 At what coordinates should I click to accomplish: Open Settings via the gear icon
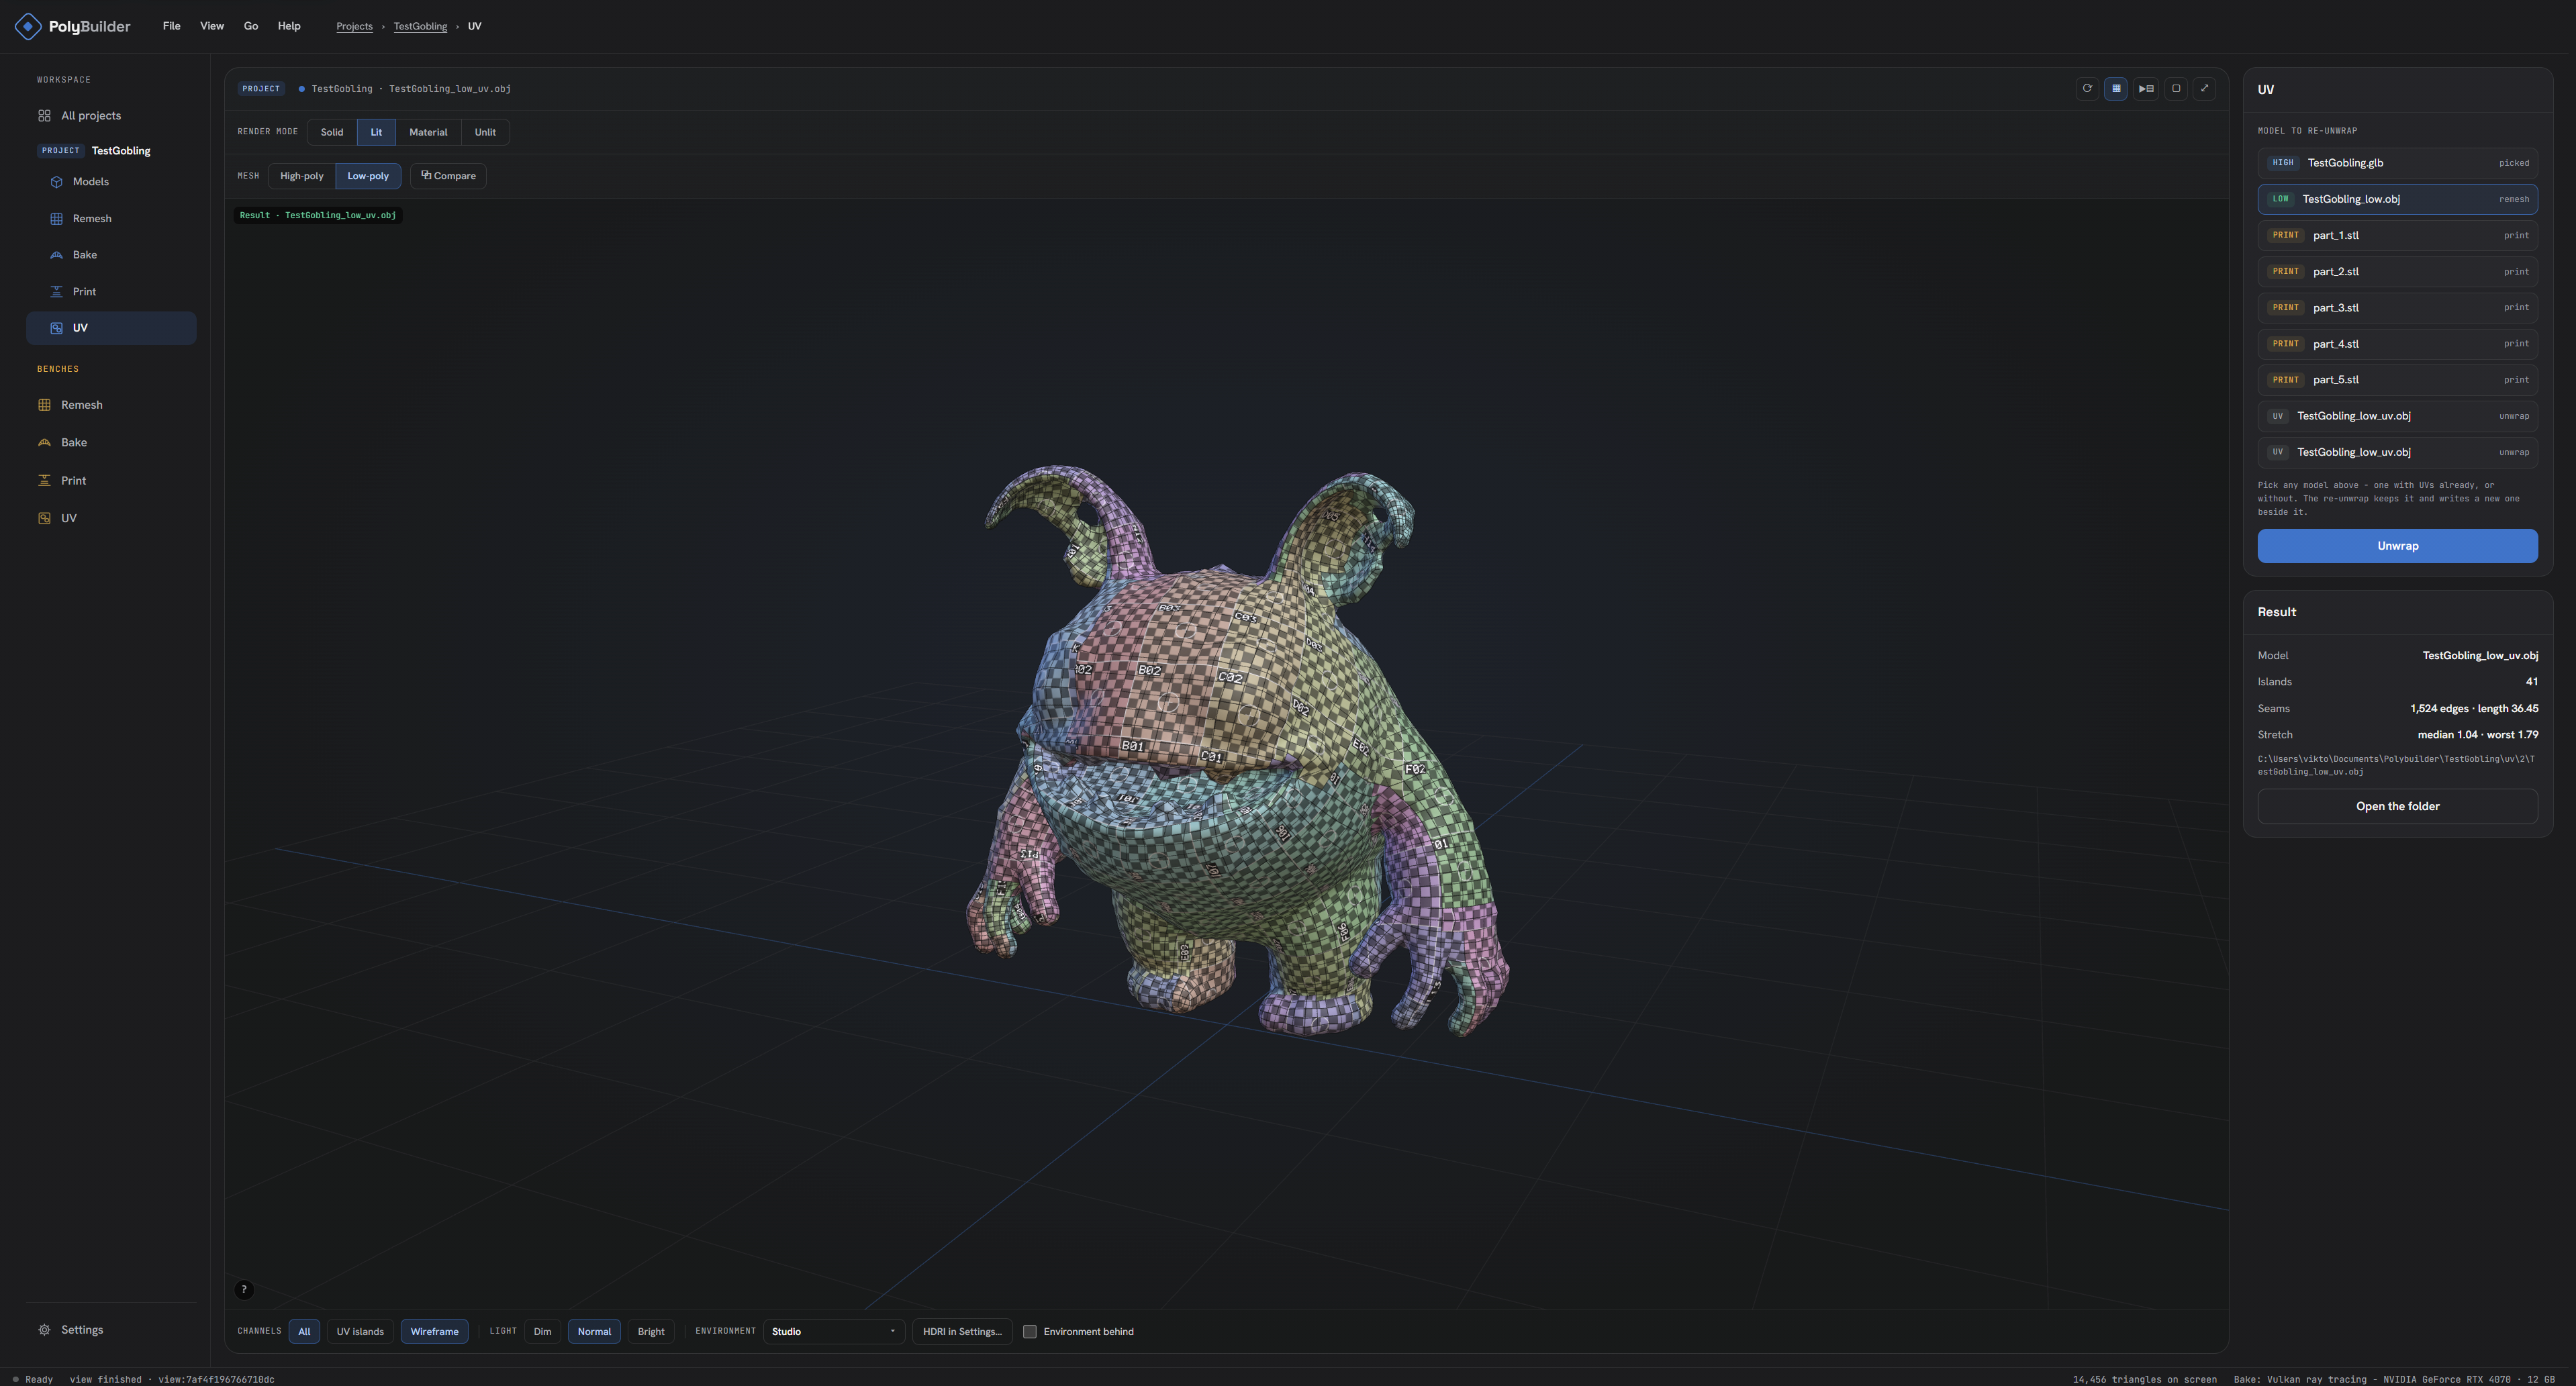coord(44,1329)
